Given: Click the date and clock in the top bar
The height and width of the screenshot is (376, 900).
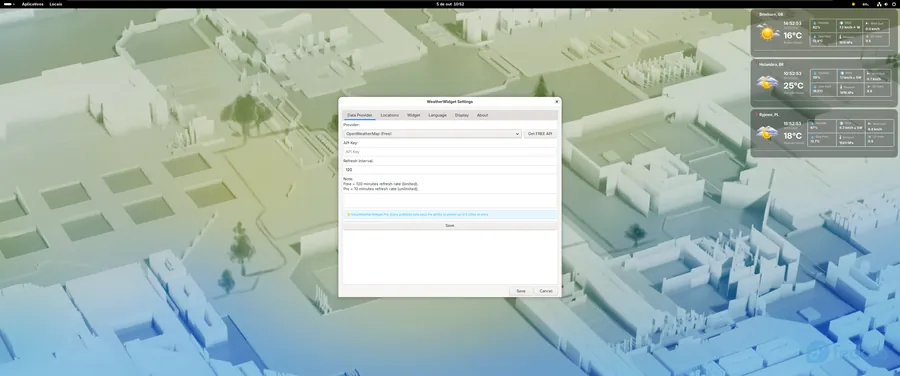Looking at the screenshot, I should click(450, 4).
